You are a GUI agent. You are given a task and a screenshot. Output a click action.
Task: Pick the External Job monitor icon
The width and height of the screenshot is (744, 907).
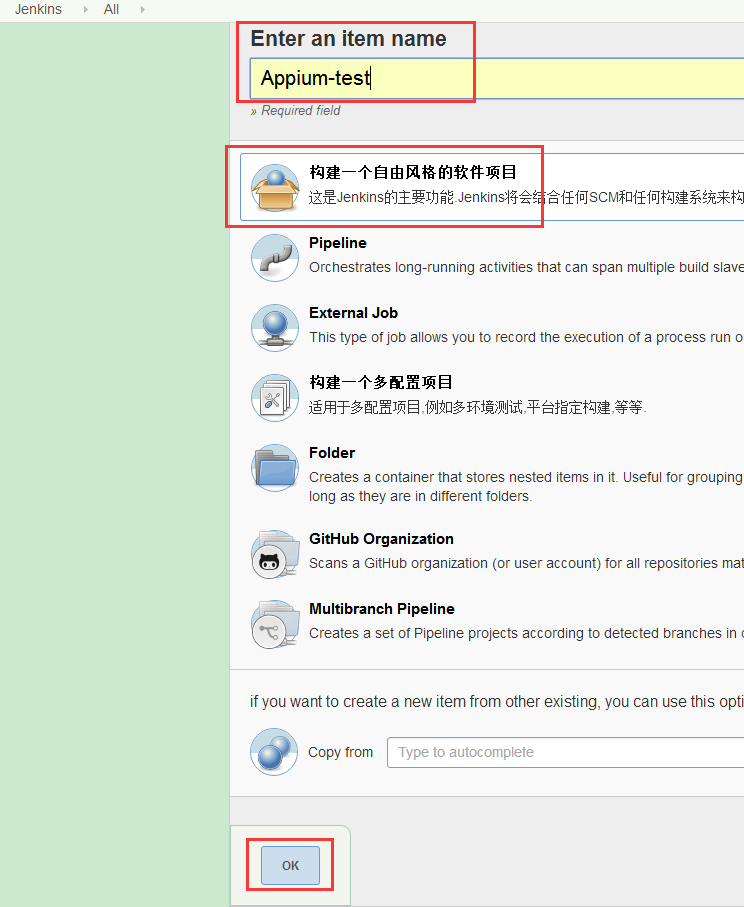[275, 328]
